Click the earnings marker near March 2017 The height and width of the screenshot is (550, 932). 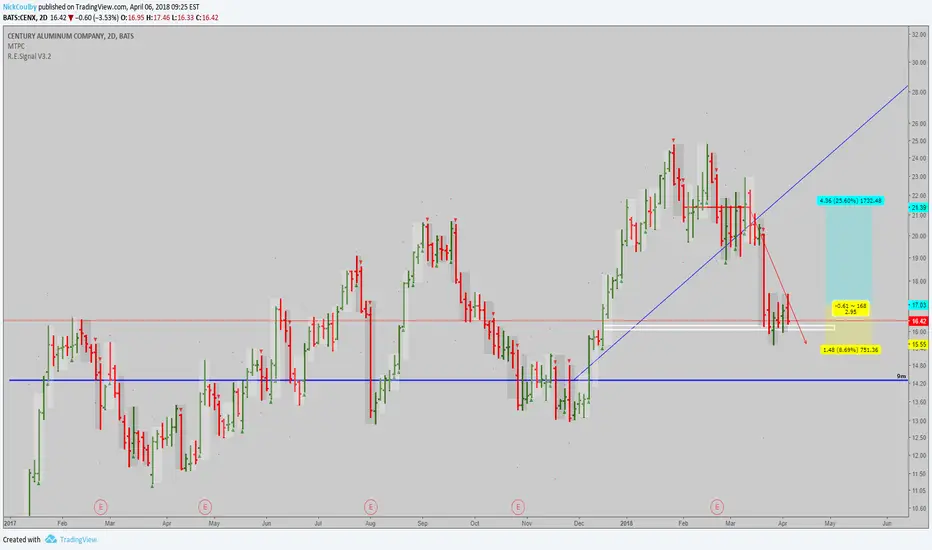click(x=100, y=507)
